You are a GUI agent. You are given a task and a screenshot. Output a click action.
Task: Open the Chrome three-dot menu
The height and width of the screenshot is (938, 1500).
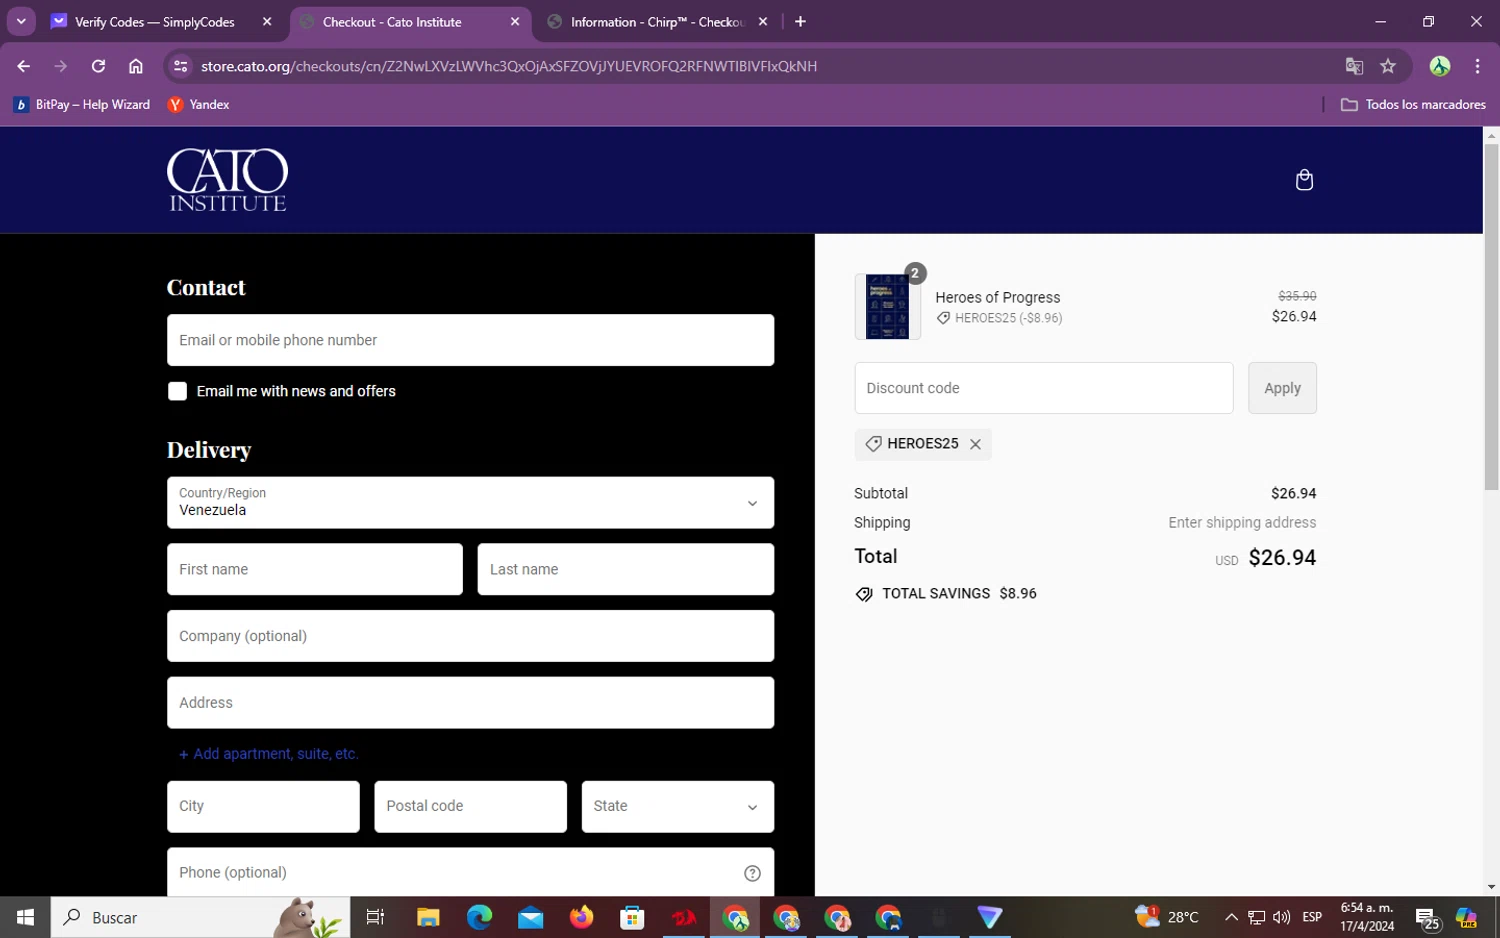pos(1477,66)
